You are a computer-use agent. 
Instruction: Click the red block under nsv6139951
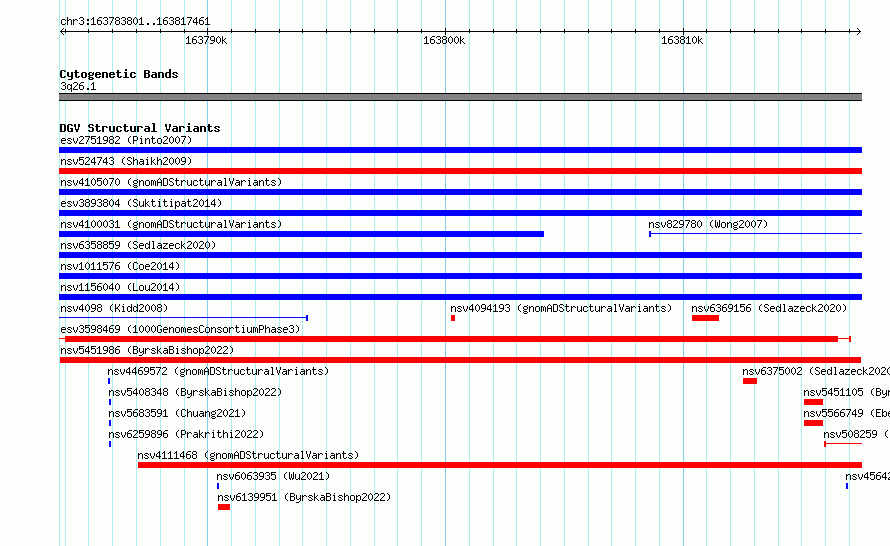click(x=224, y=507)
